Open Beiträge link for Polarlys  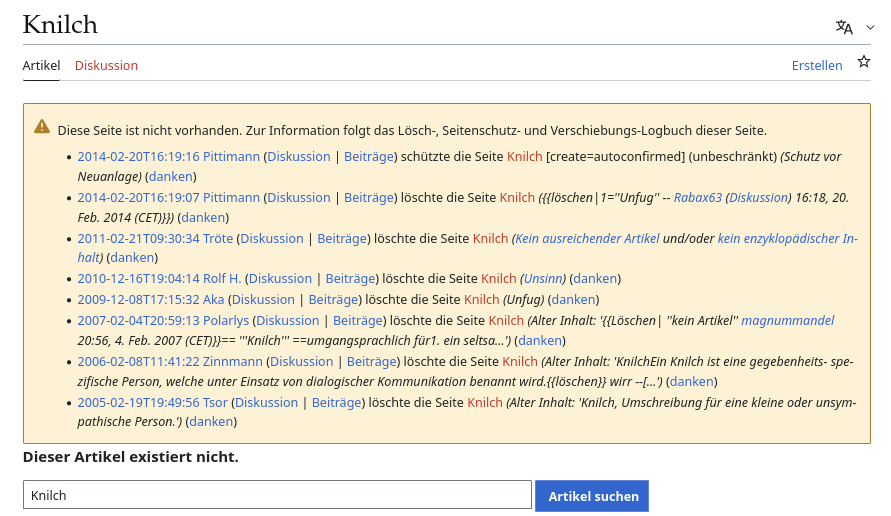pyautogui.click(x=358, y=321)
